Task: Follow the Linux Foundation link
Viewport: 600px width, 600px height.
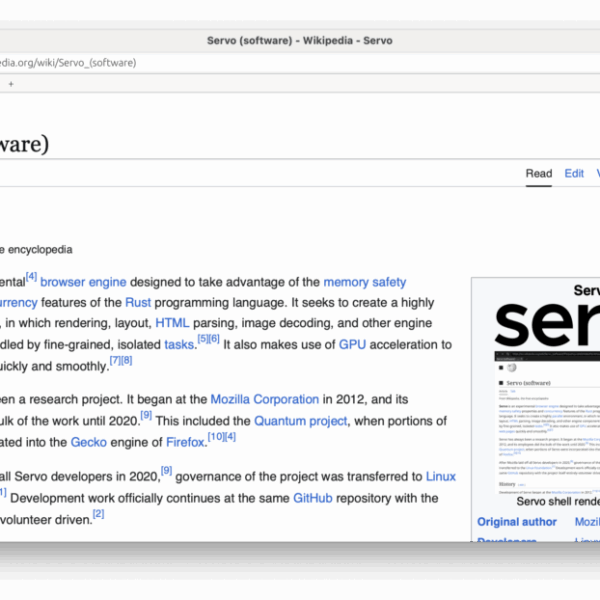Action: 441,477
